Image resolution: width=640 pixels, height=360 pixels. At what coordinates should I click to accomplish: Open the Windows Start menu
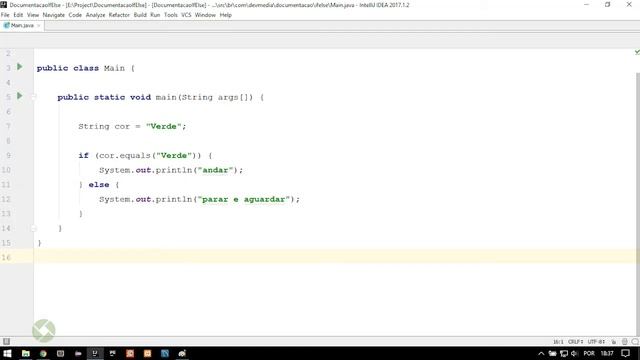[x=7, y=353]
